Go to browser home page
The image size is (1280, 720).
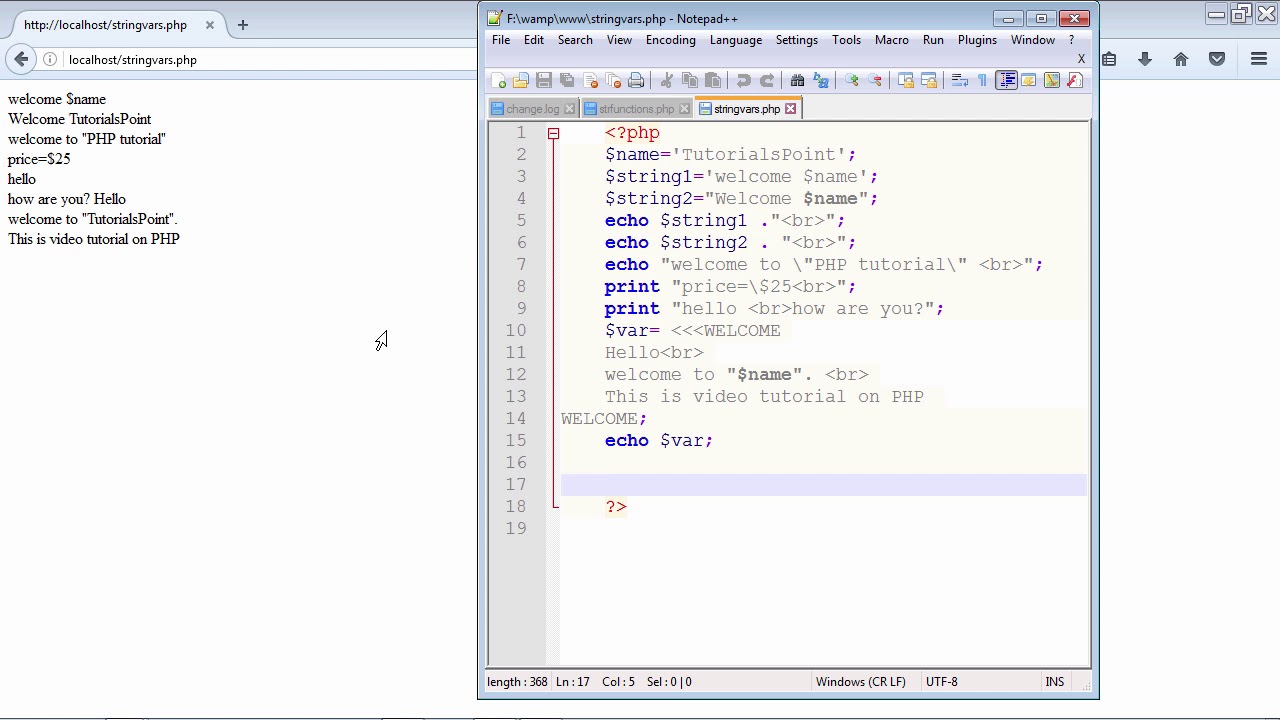1181,60
